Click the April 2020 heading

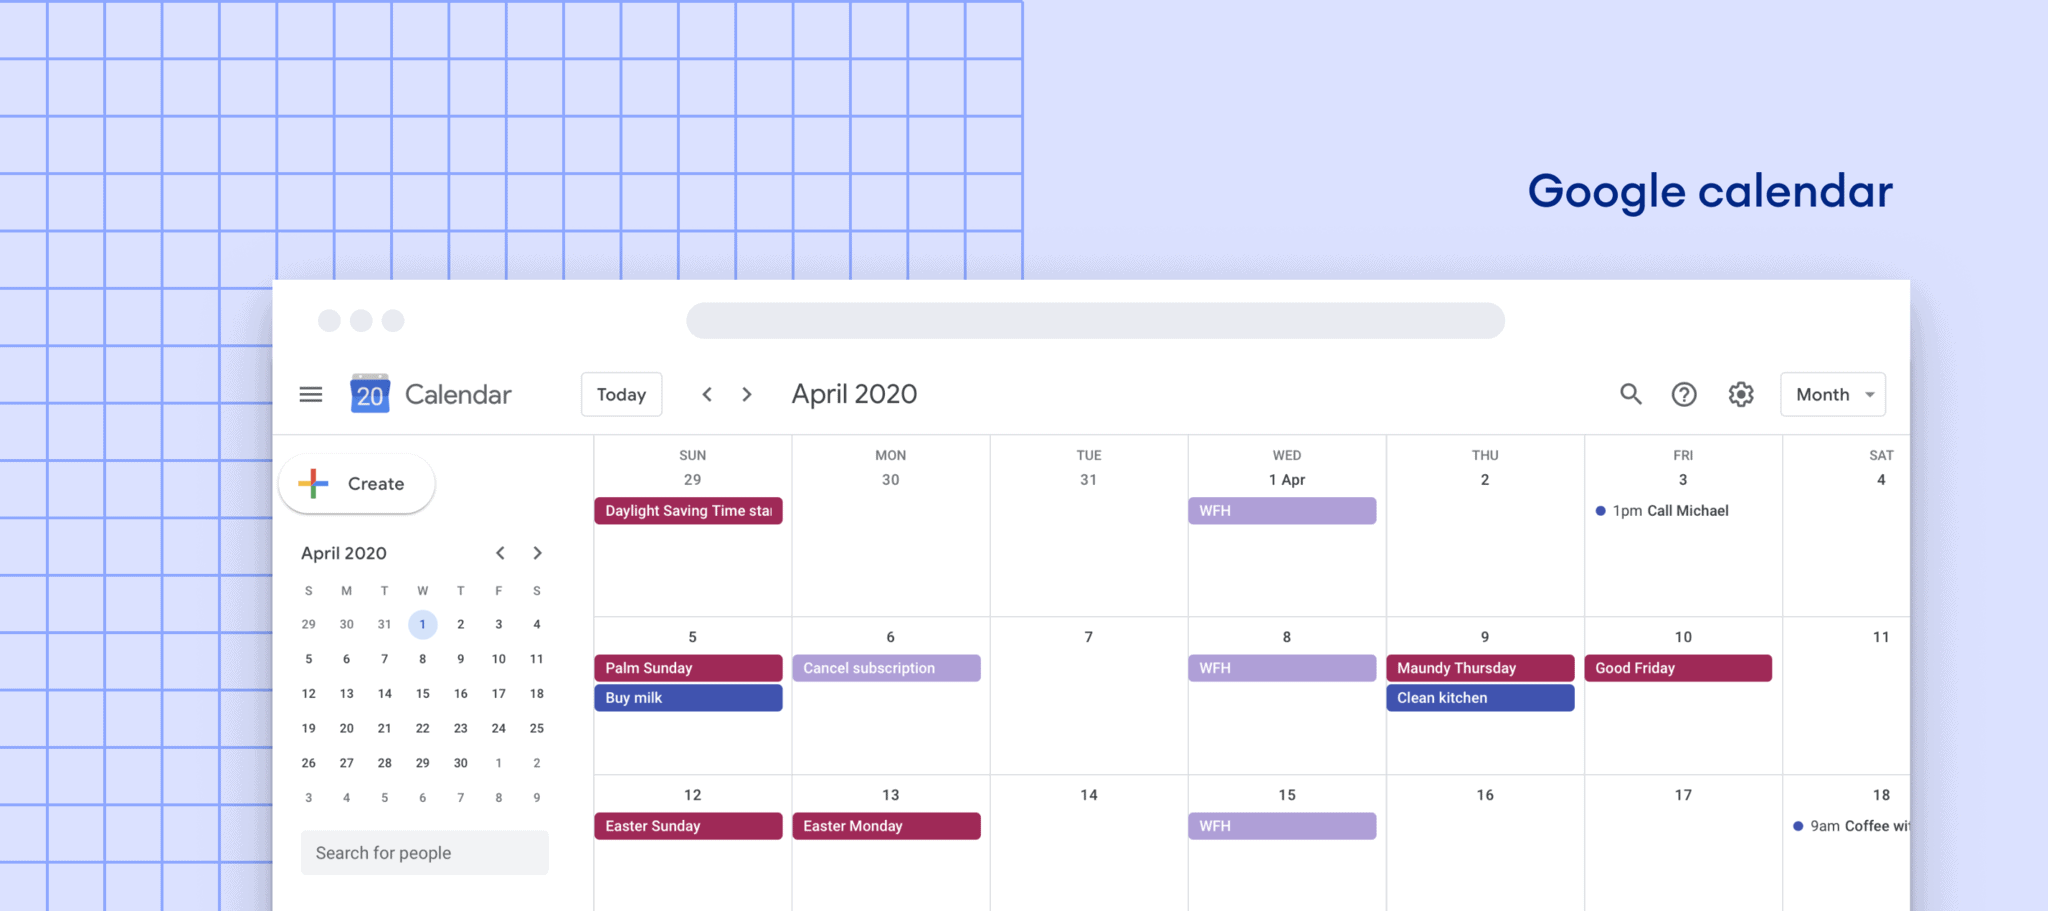click(854, 393)
